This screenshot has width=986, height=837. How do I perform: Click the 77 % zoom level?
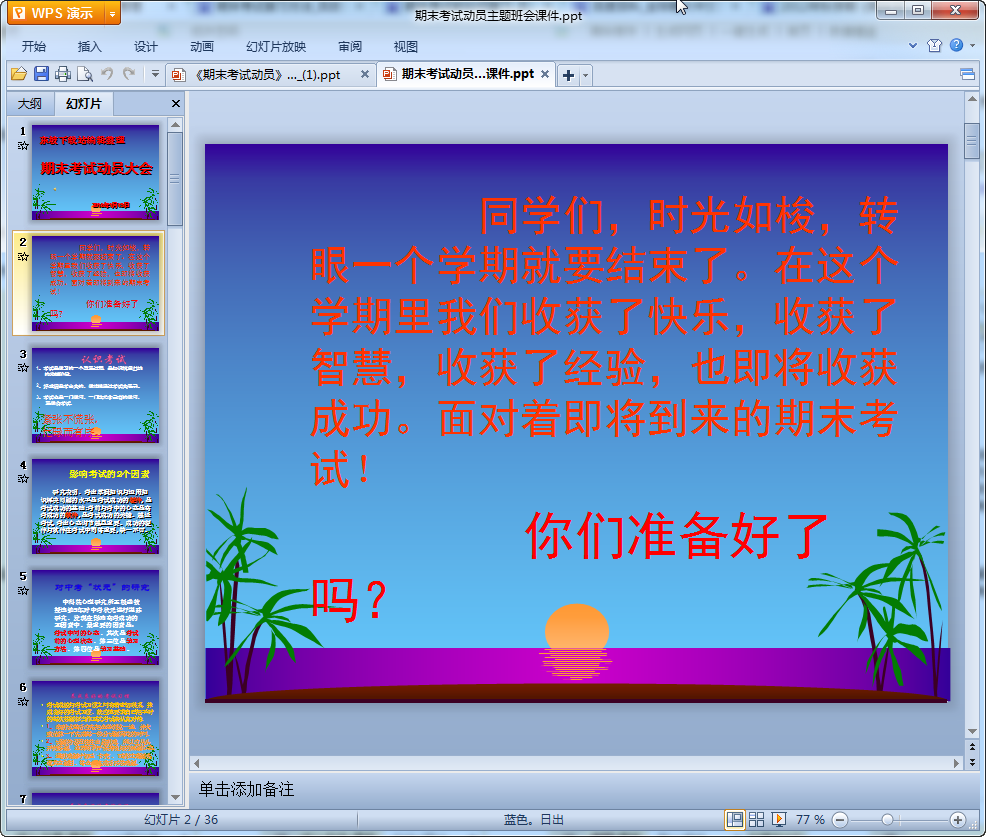pyautogui.click(x=810, y=819)
